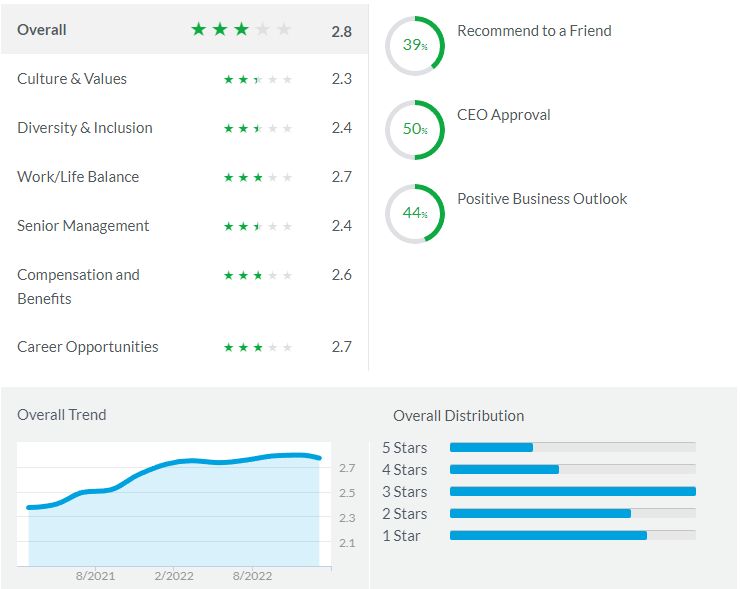Open the Compensation and Benefits category
Image resolution: width=740 pixels, height=589 pixels.
[78, 286]
